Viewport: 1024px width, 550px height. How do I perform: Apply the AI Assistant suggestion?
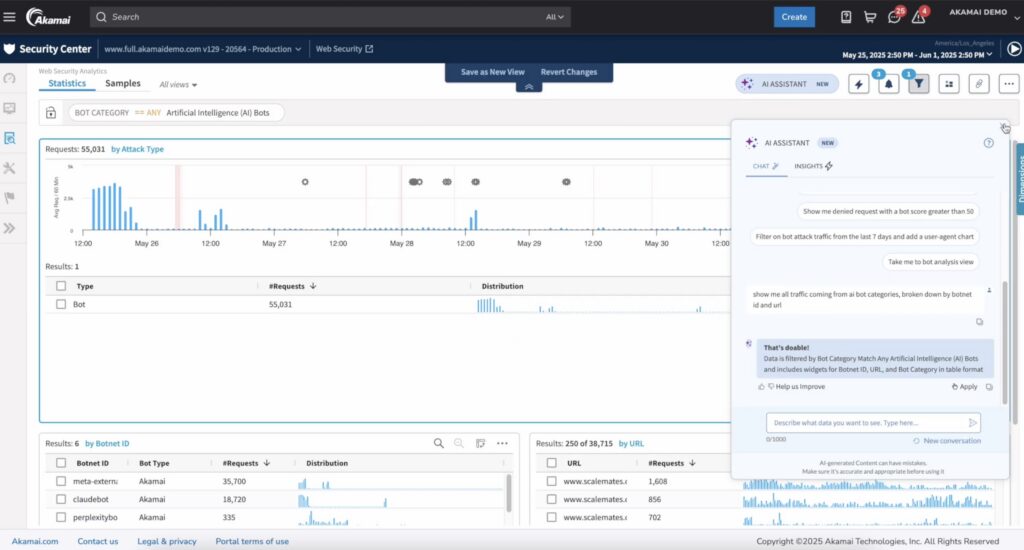coord(965,387)
